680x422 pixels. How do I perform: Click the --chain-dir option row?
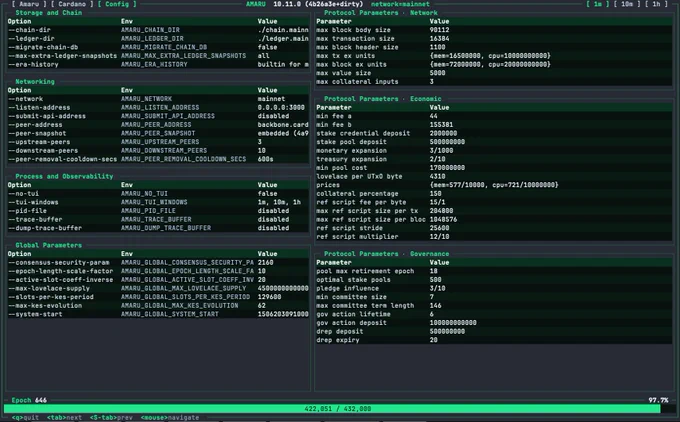[x=158, y=30]
